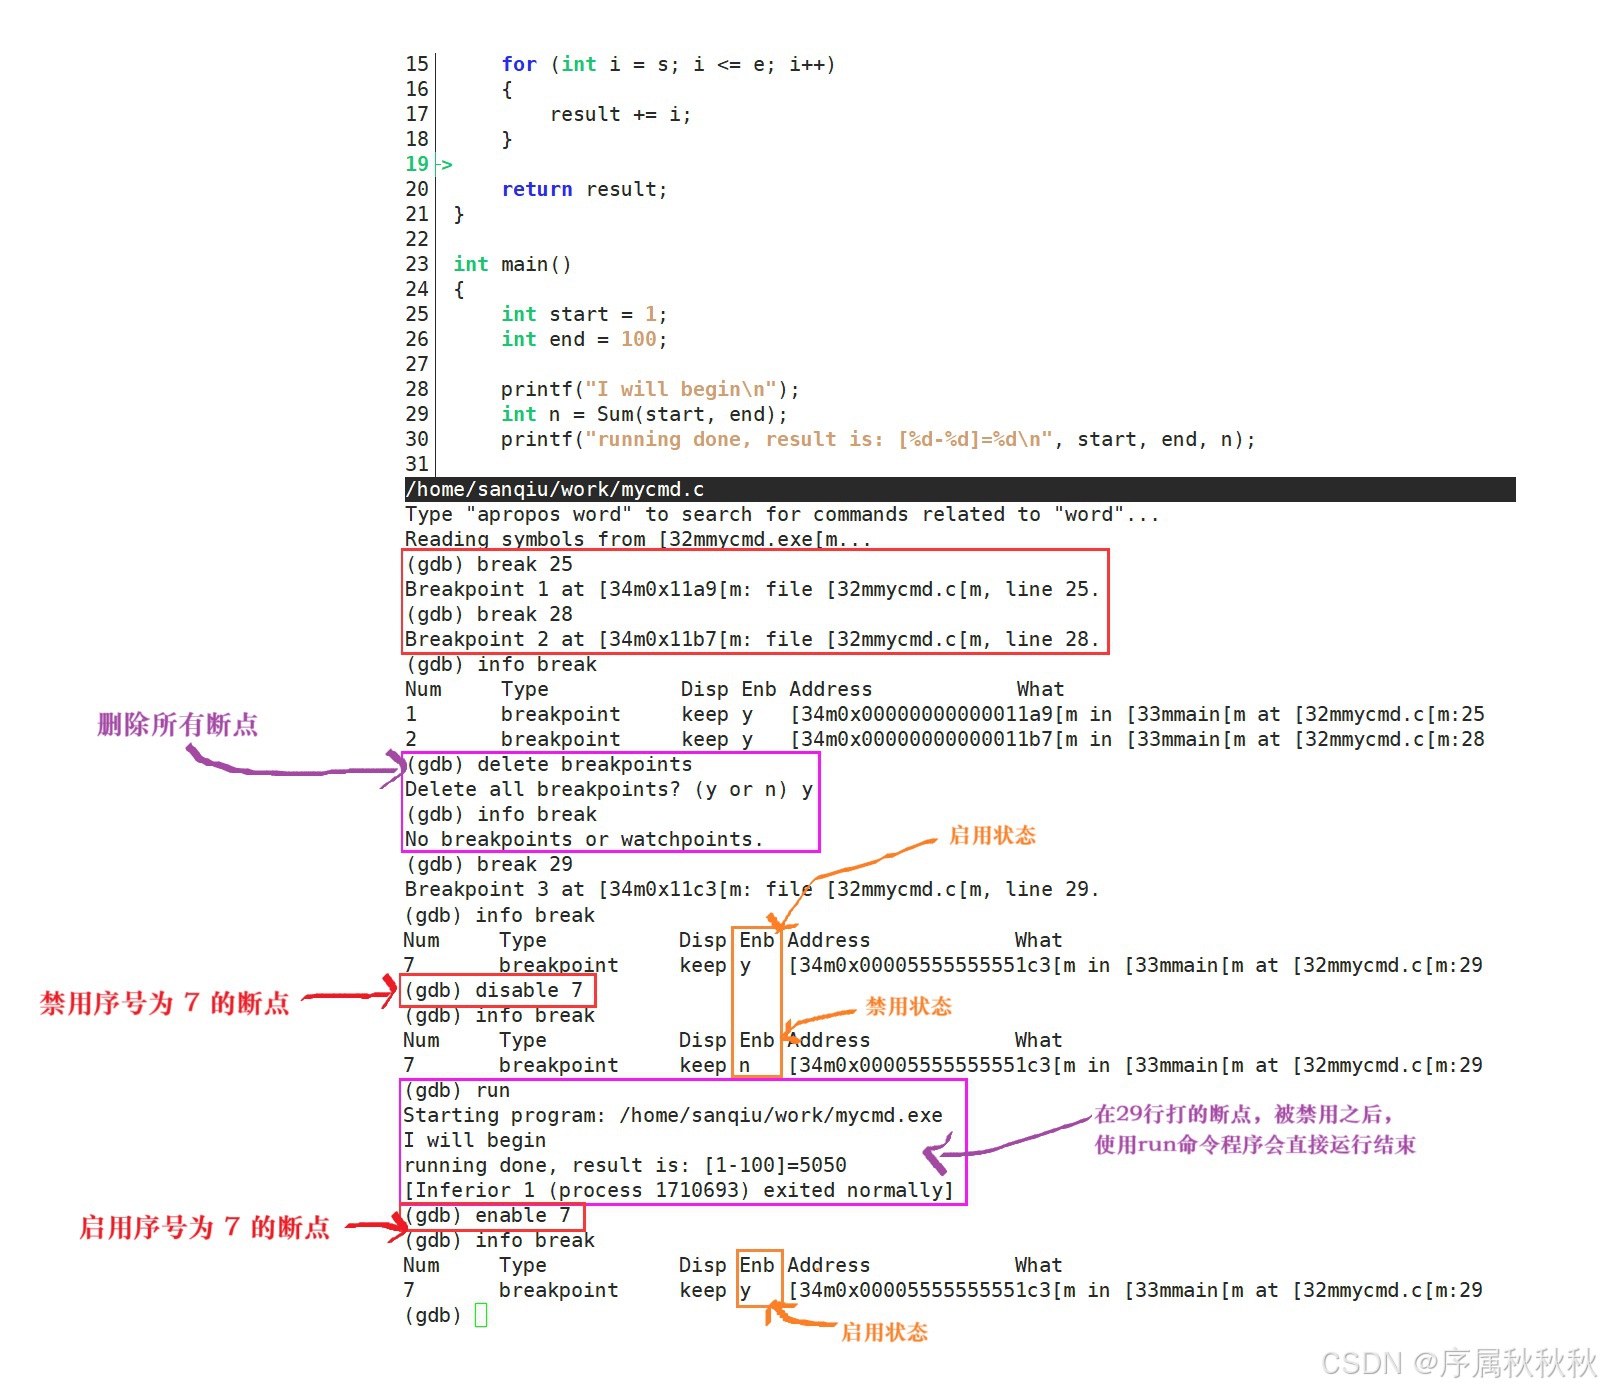
Task: Click the printf("I will begin\n") source line
Action: tap(650, 389)
